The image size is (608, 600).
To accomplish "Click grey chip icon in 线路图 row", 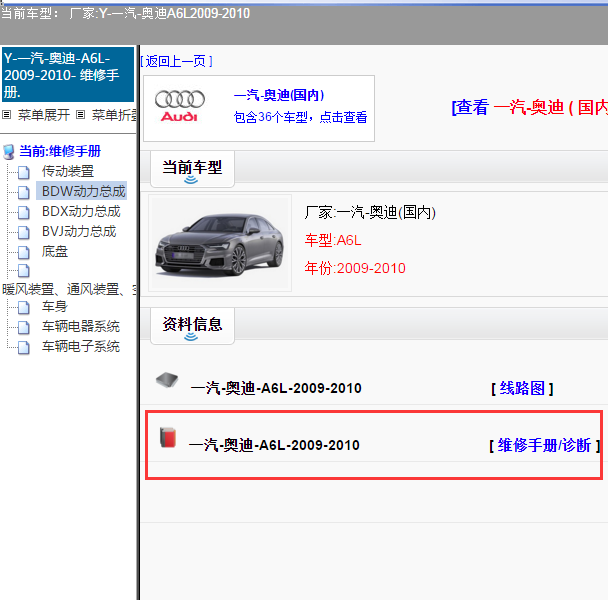I will [167, 380].
